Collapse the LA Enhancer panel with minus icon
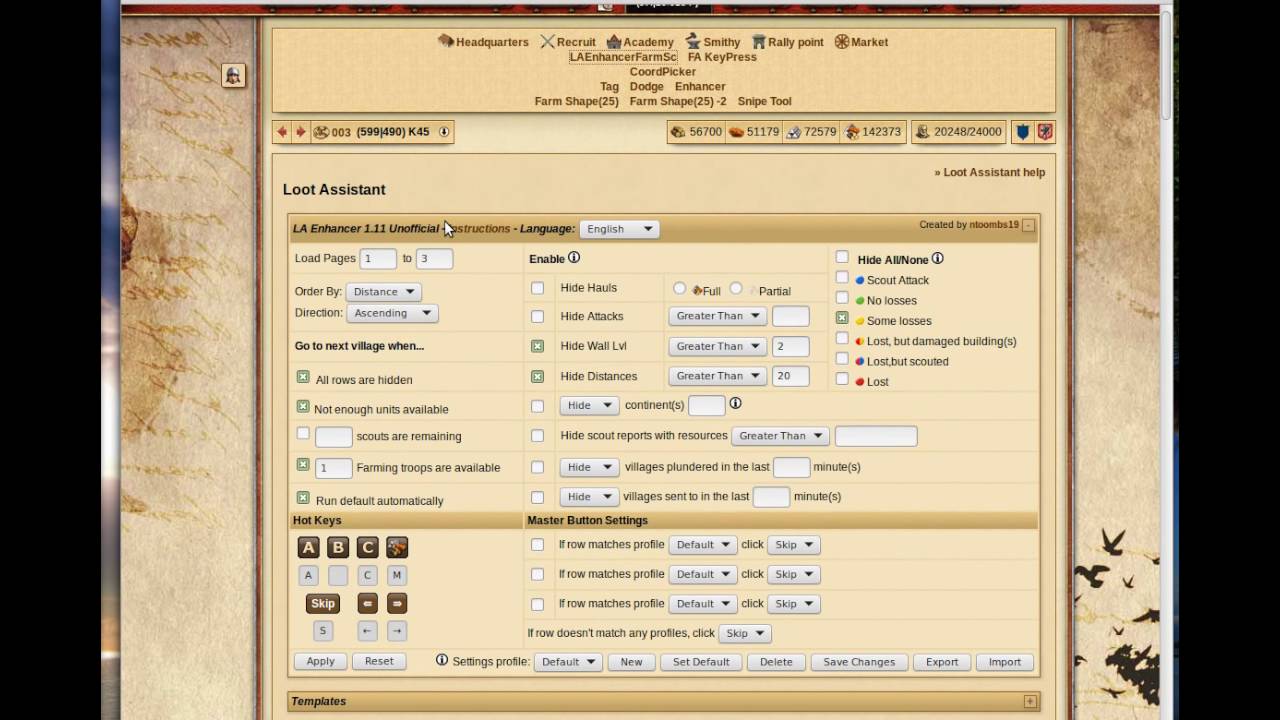Screen dimensions: 1280x720 [x=1028, y=226]
